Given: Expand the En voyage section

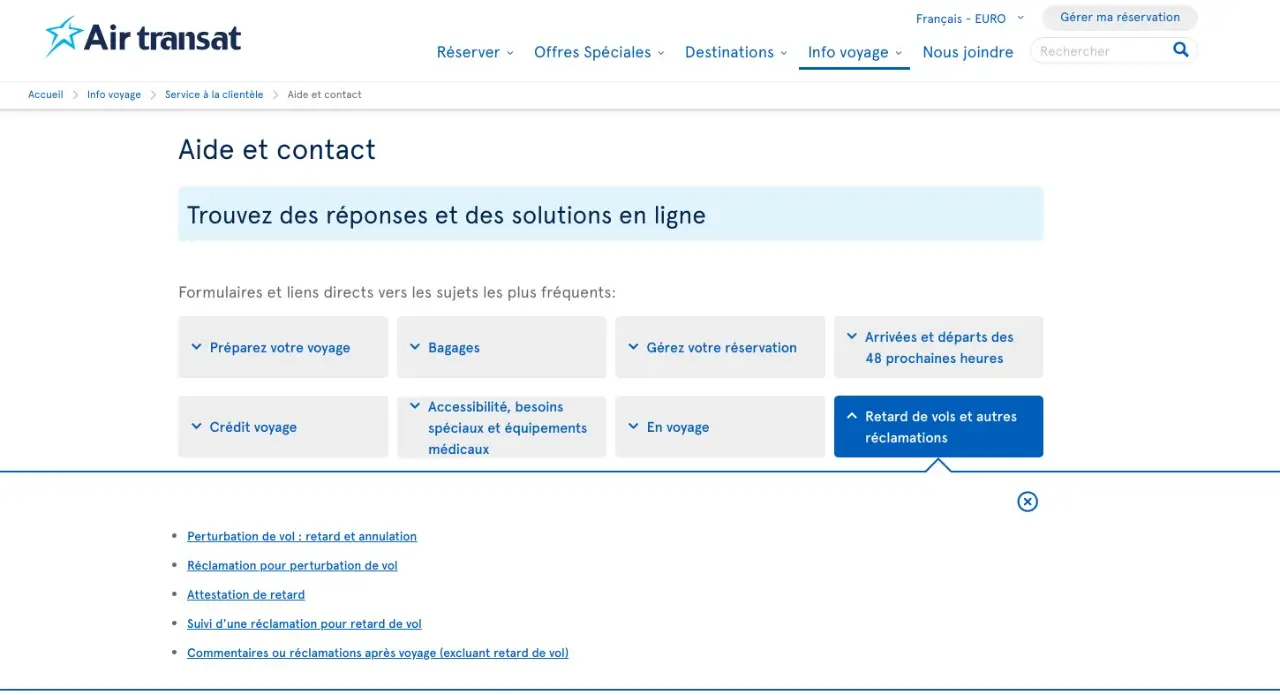Looking at the screenshot, I should [x=720, y=427].
